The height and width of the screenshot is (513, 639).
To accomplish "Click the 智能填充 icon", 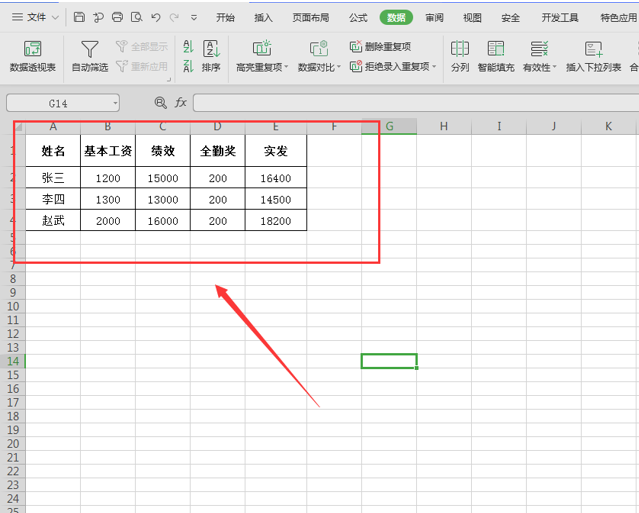I will pos(496,49).
